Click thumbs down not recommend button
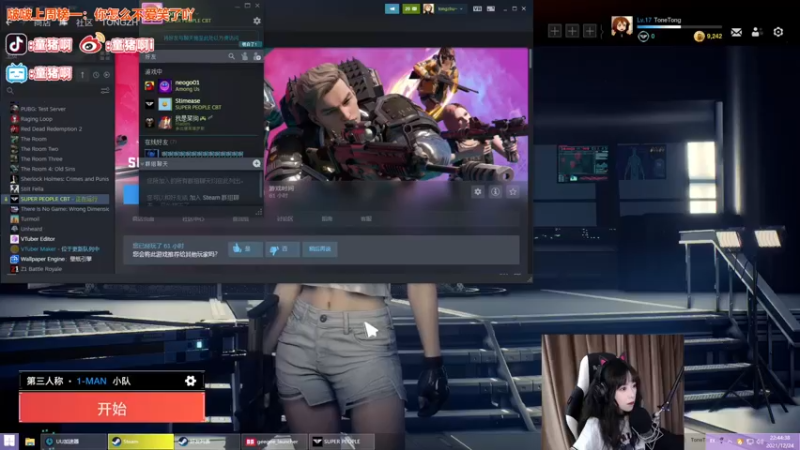 (x=282, y=249)
